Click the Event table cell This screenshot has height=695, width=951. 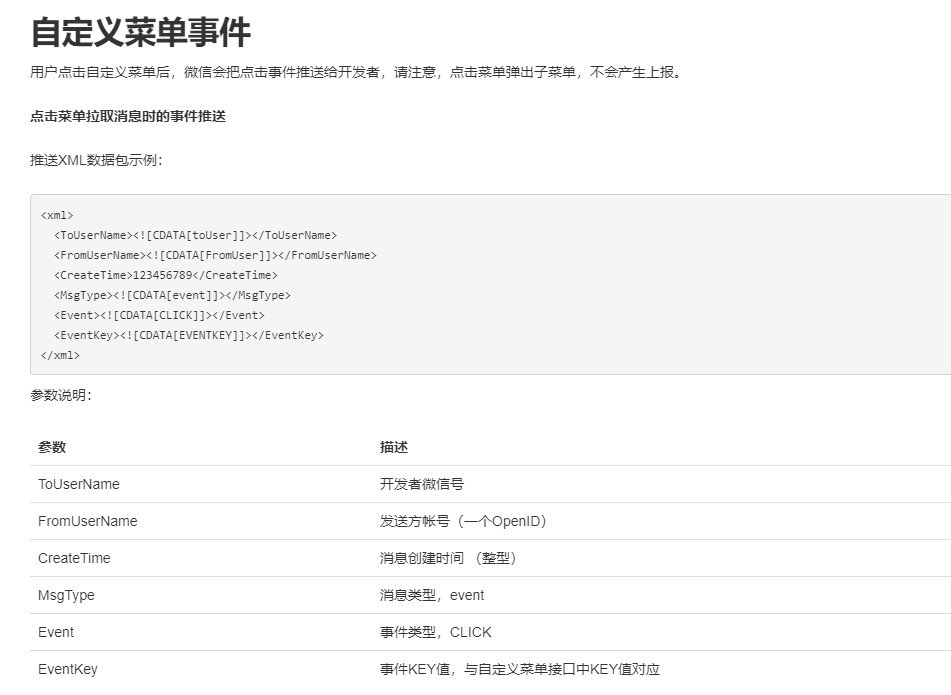56,632
